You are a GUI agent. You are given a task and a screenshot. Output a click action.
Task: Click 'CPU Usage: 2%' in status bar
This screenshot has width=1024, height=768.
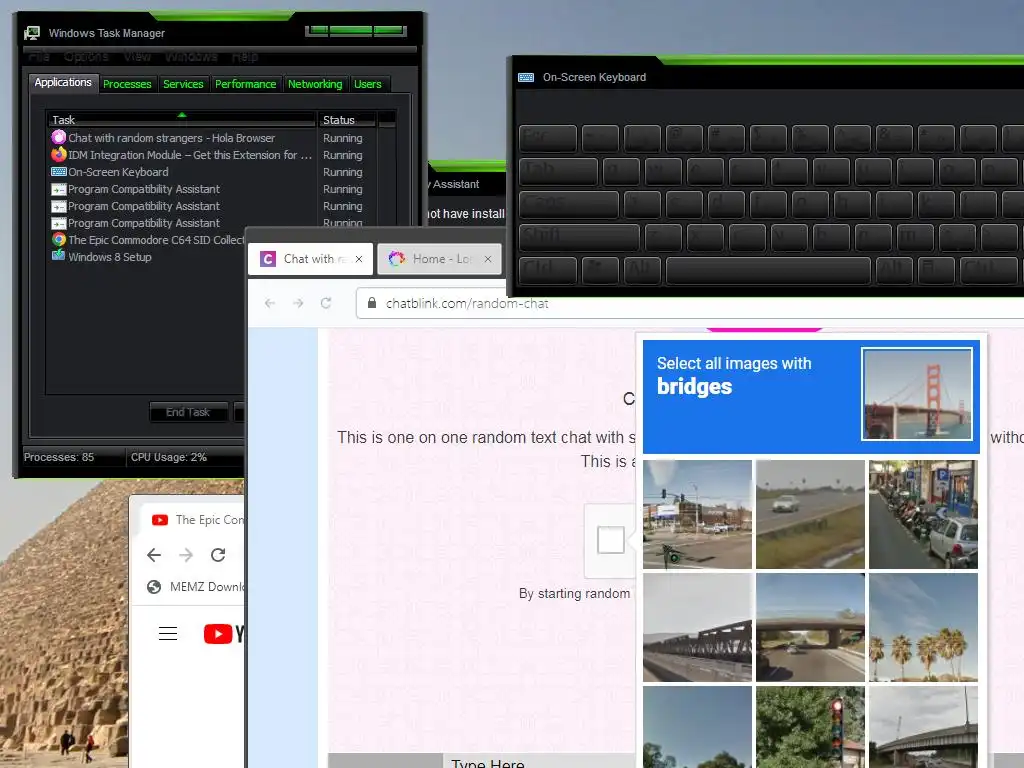(168, 457)
